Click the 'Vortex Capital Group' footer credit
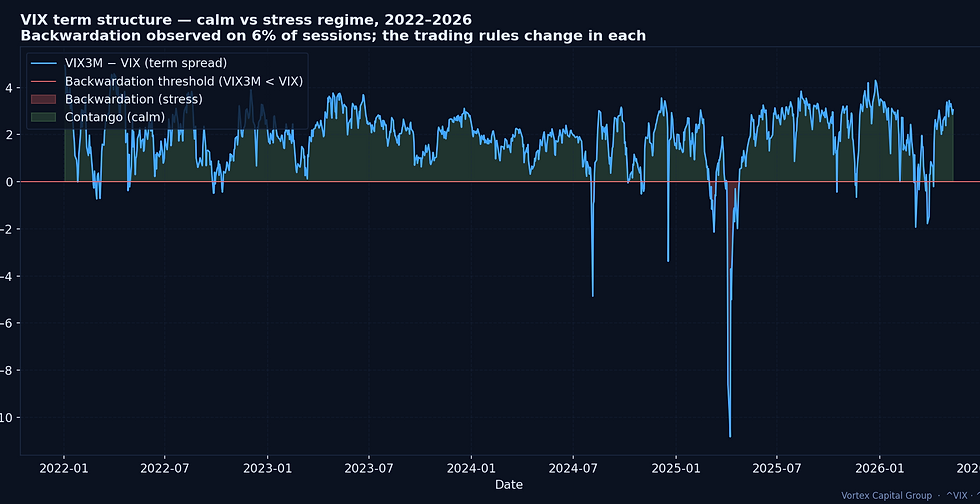 (x=886, y=496)
